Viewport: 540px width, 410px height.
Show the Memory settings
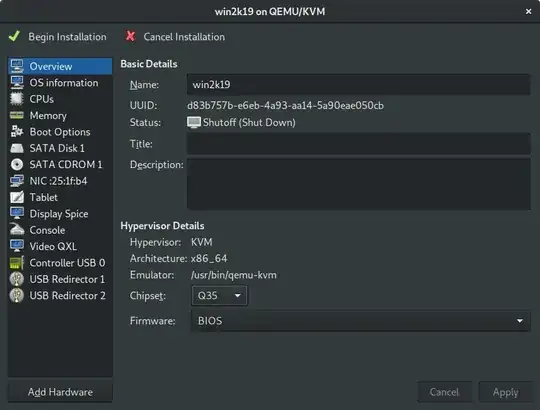[x=60, y=115]
